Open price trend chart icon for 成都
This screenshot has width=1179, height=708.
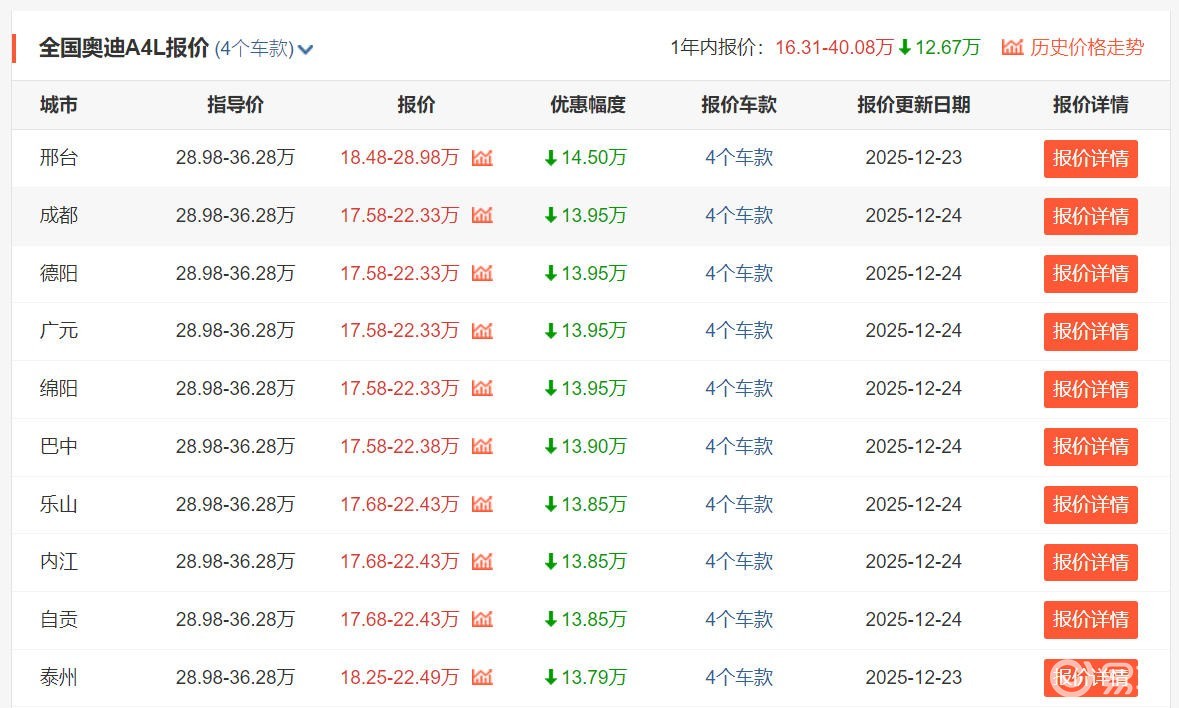point(482,216)
